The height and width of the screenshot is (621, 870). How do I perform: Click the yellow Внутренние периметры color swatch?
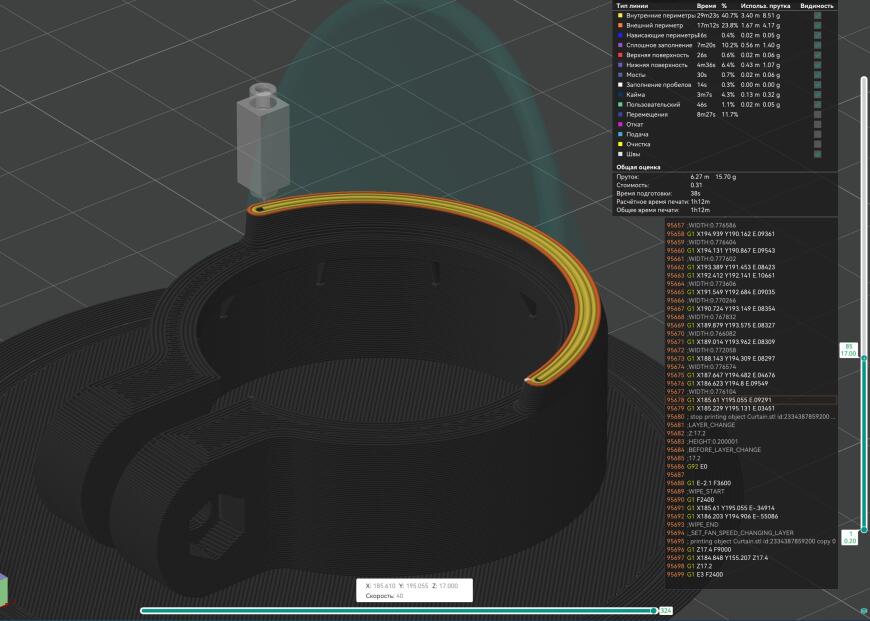620,15
